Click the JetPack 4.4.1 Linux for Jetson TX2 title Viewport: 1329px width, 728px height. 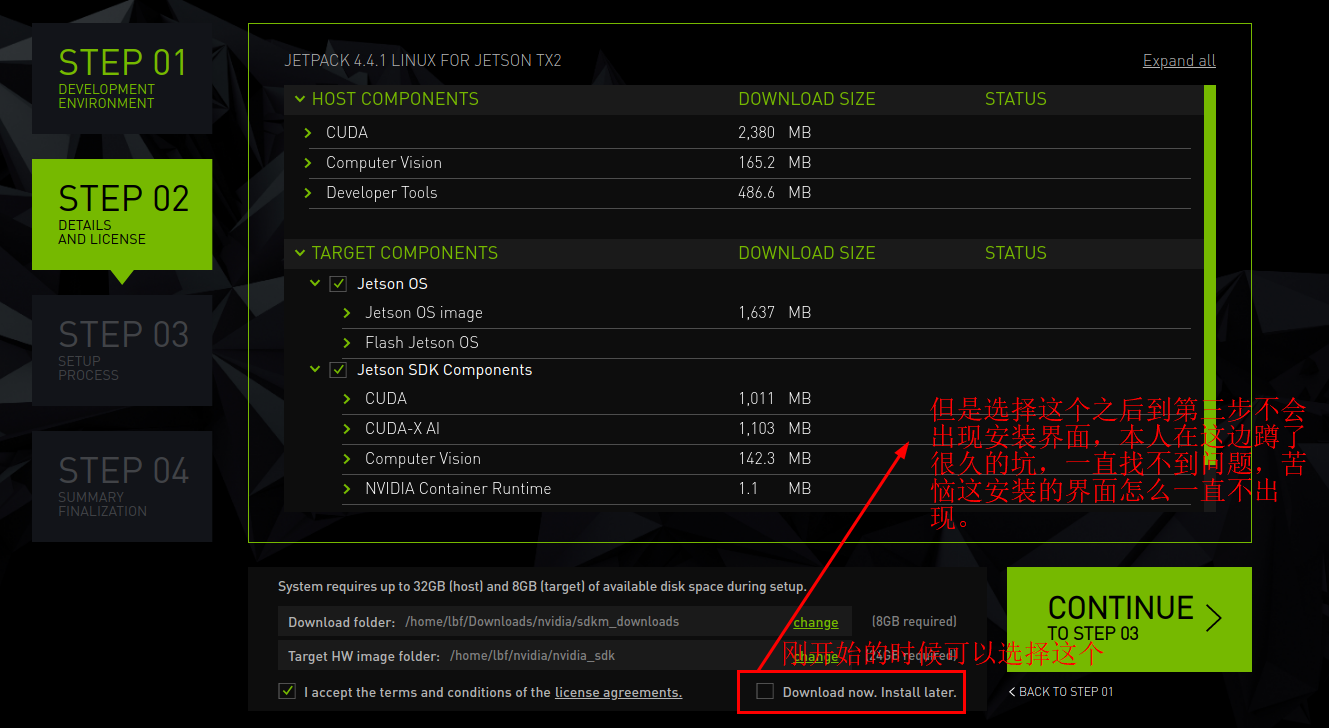(423, 60)
